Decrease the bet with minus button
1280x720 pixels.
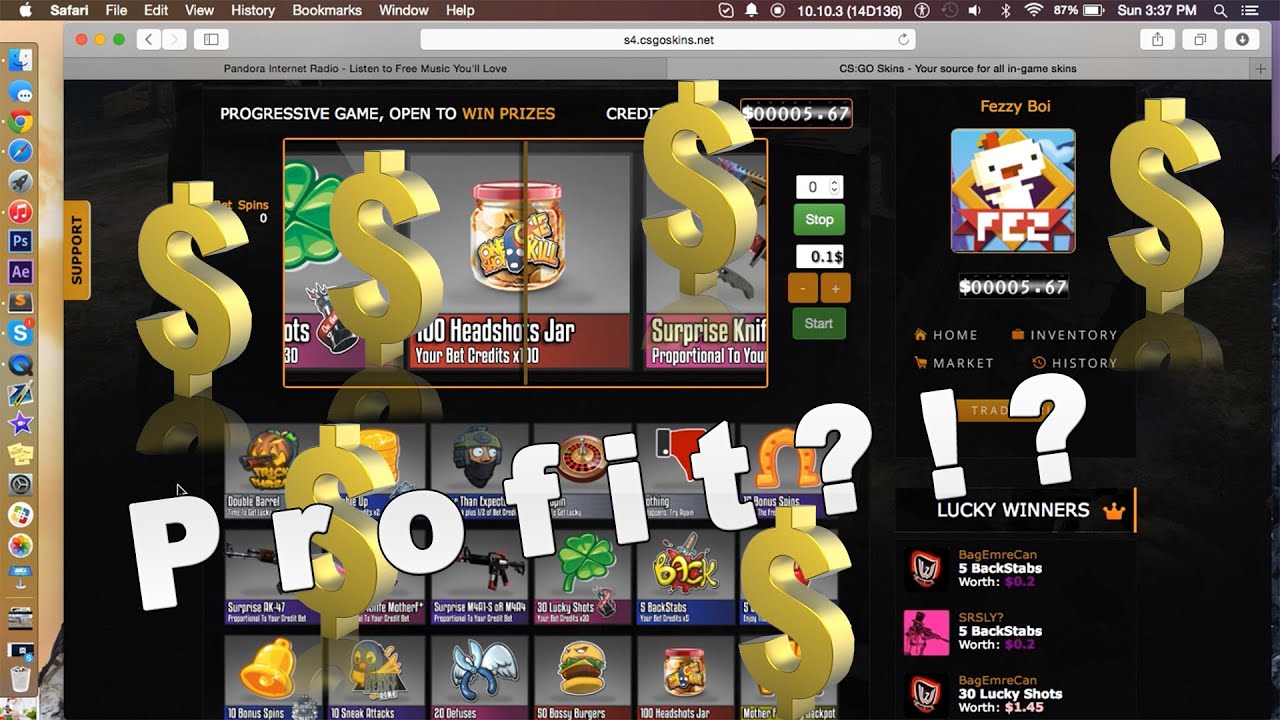tap(802, 289)
